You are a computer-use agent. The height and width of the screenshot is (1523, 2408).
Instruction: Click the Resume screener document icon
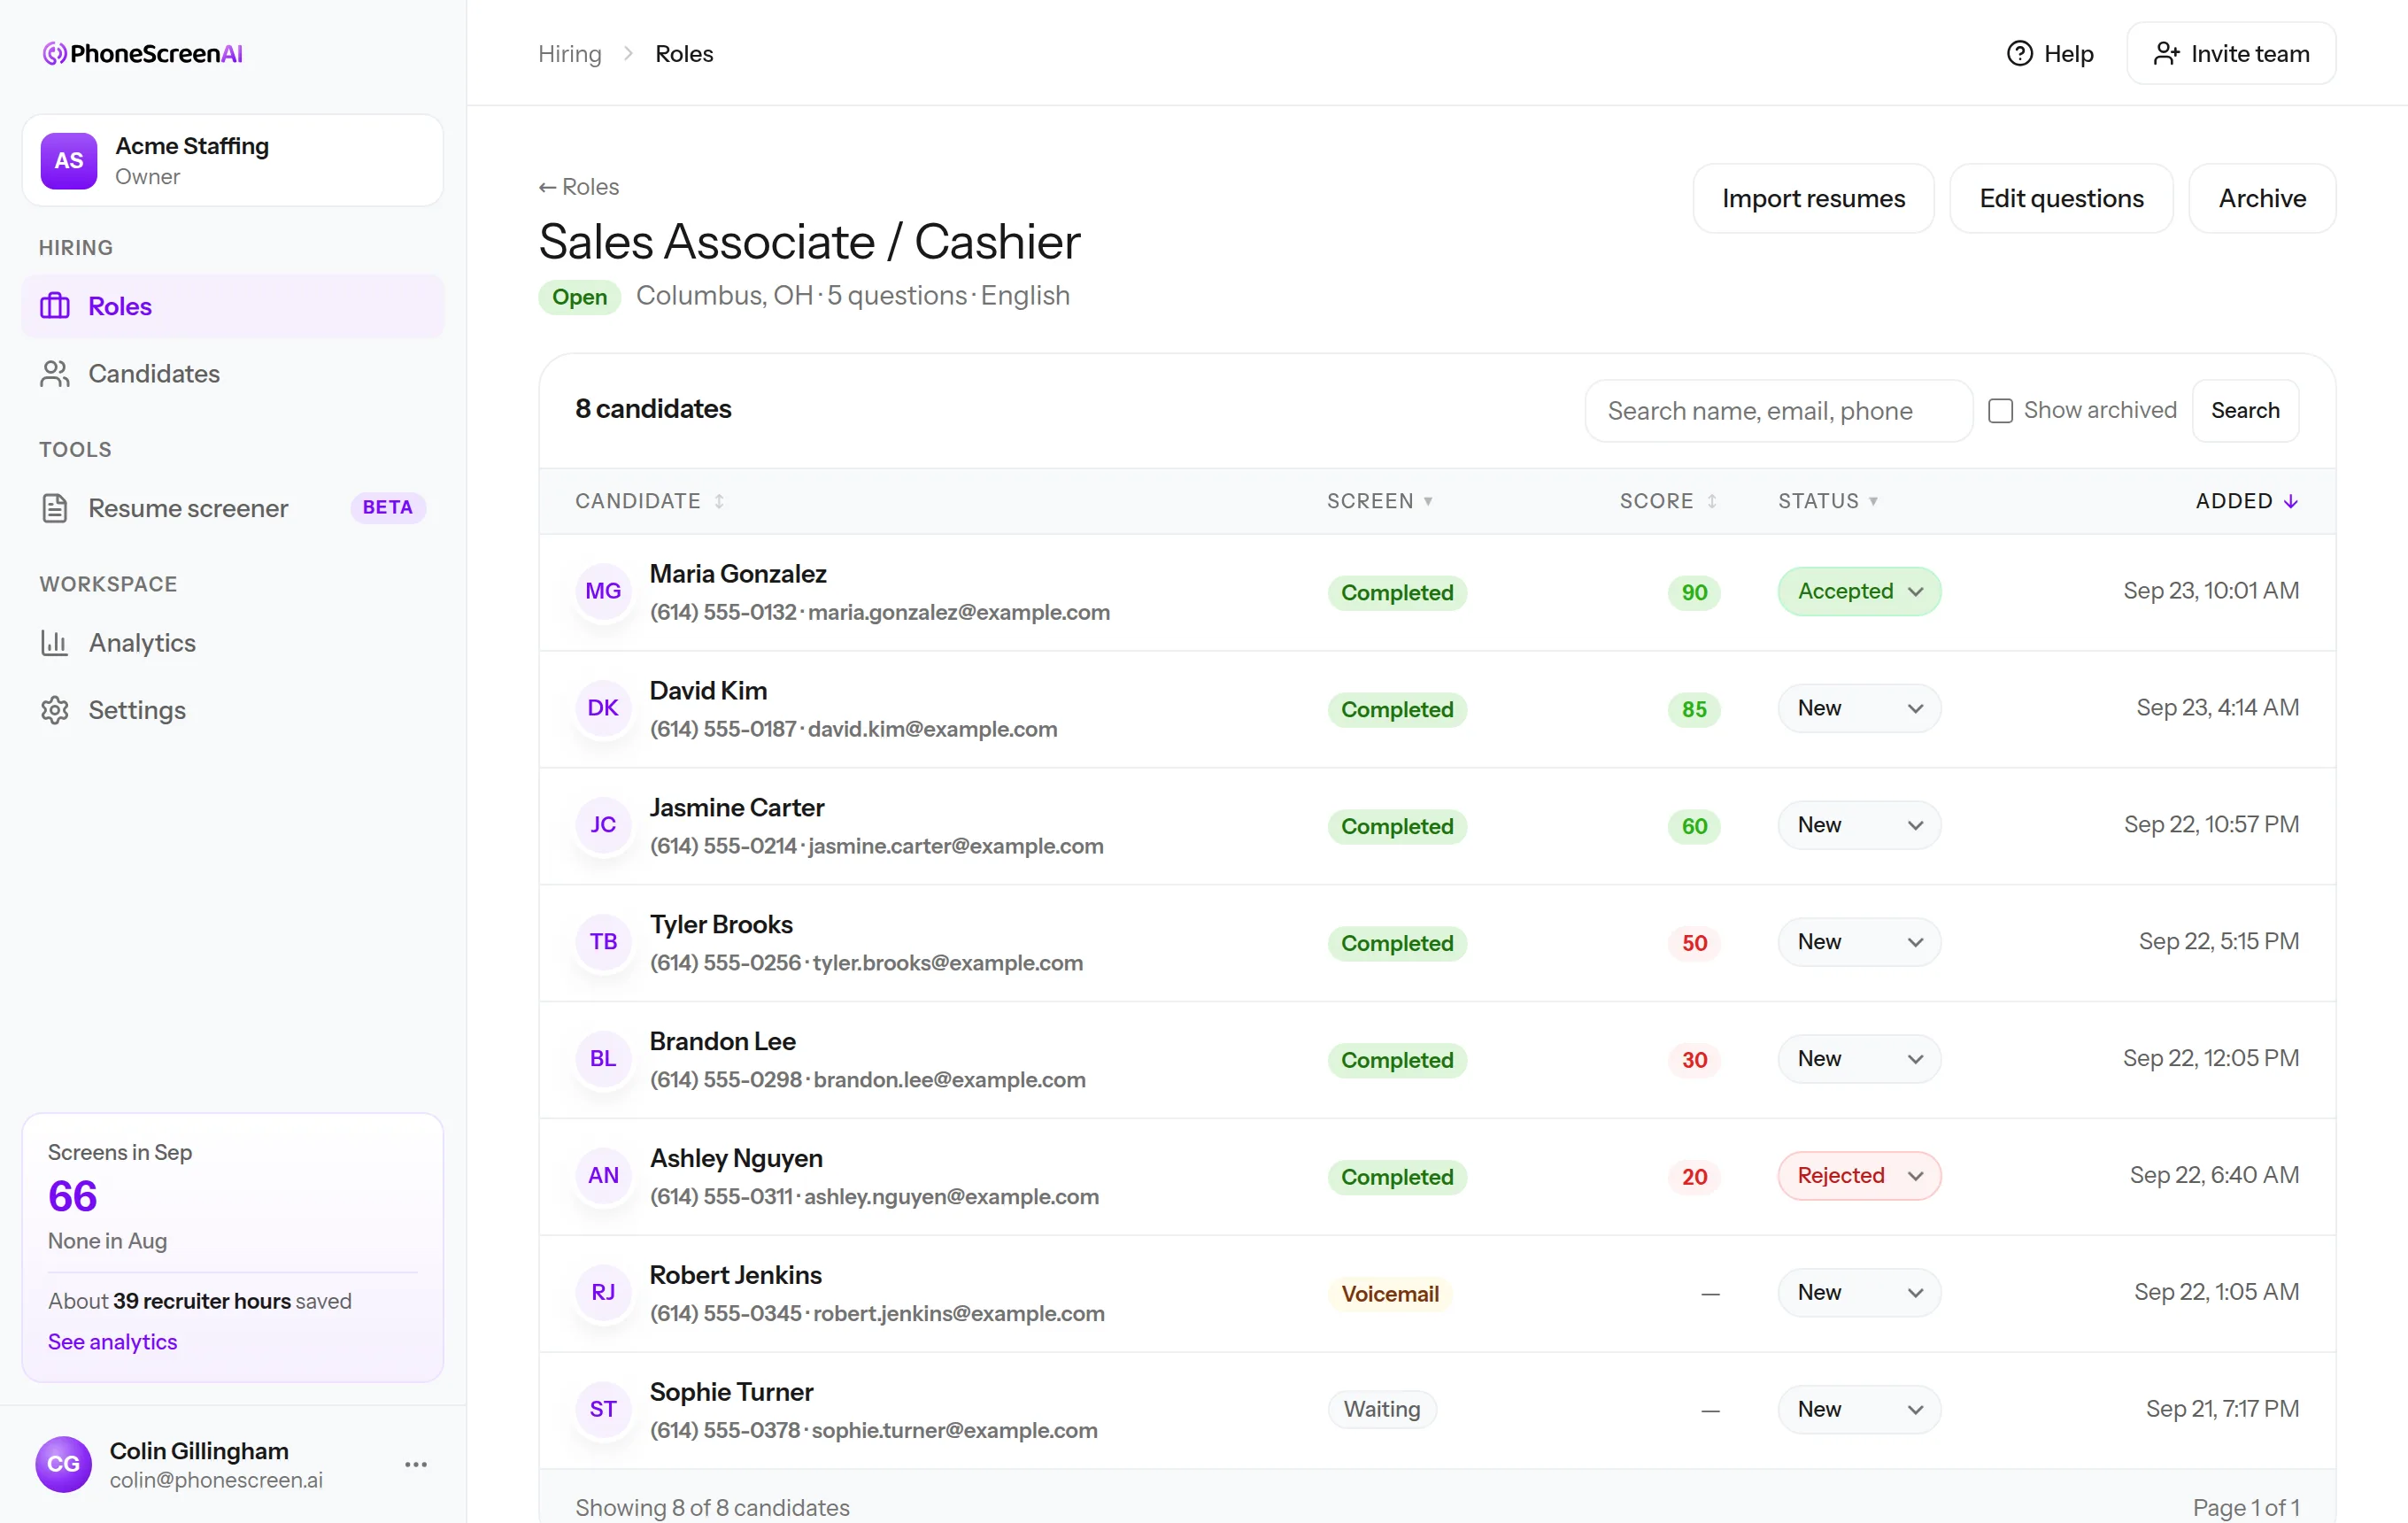pyautogui.click(x=55, y=508)
